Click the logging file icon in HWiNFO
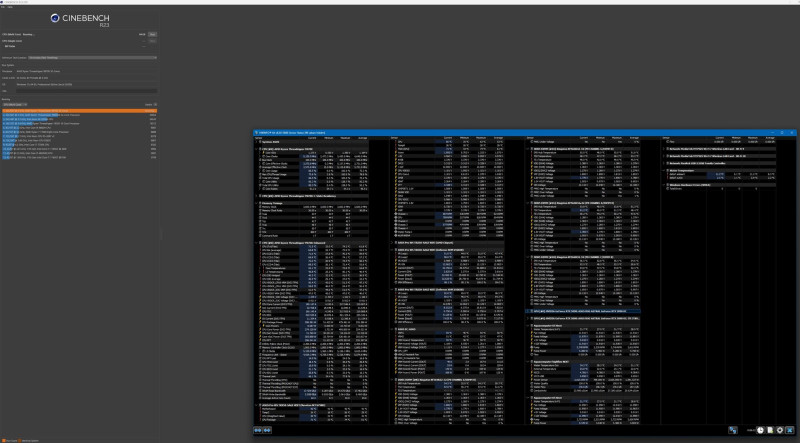 click(x=770, y=430)
